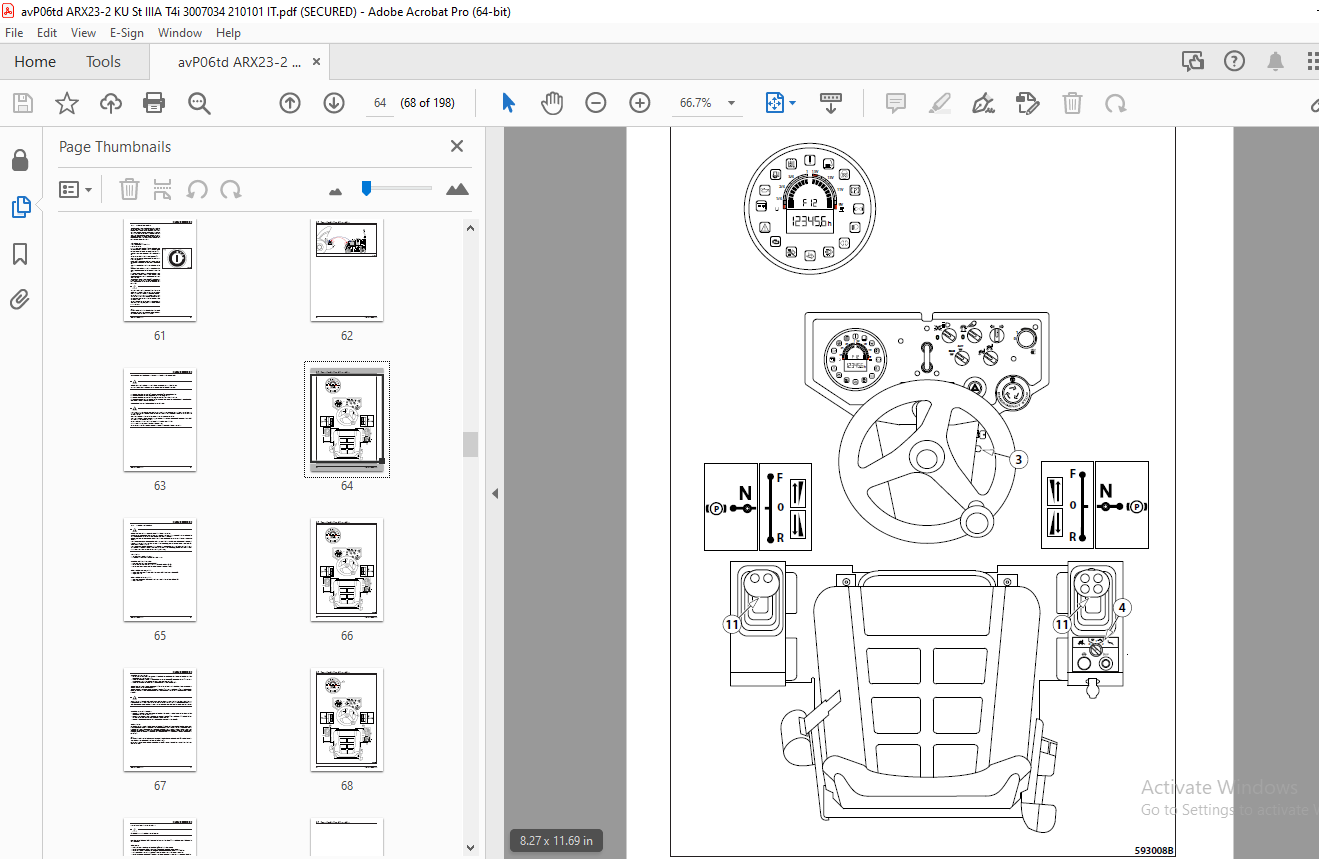Expand the fit page dropdown arrow
Image resolution: width=1319 pixels, height=859 pixels.
793,103
